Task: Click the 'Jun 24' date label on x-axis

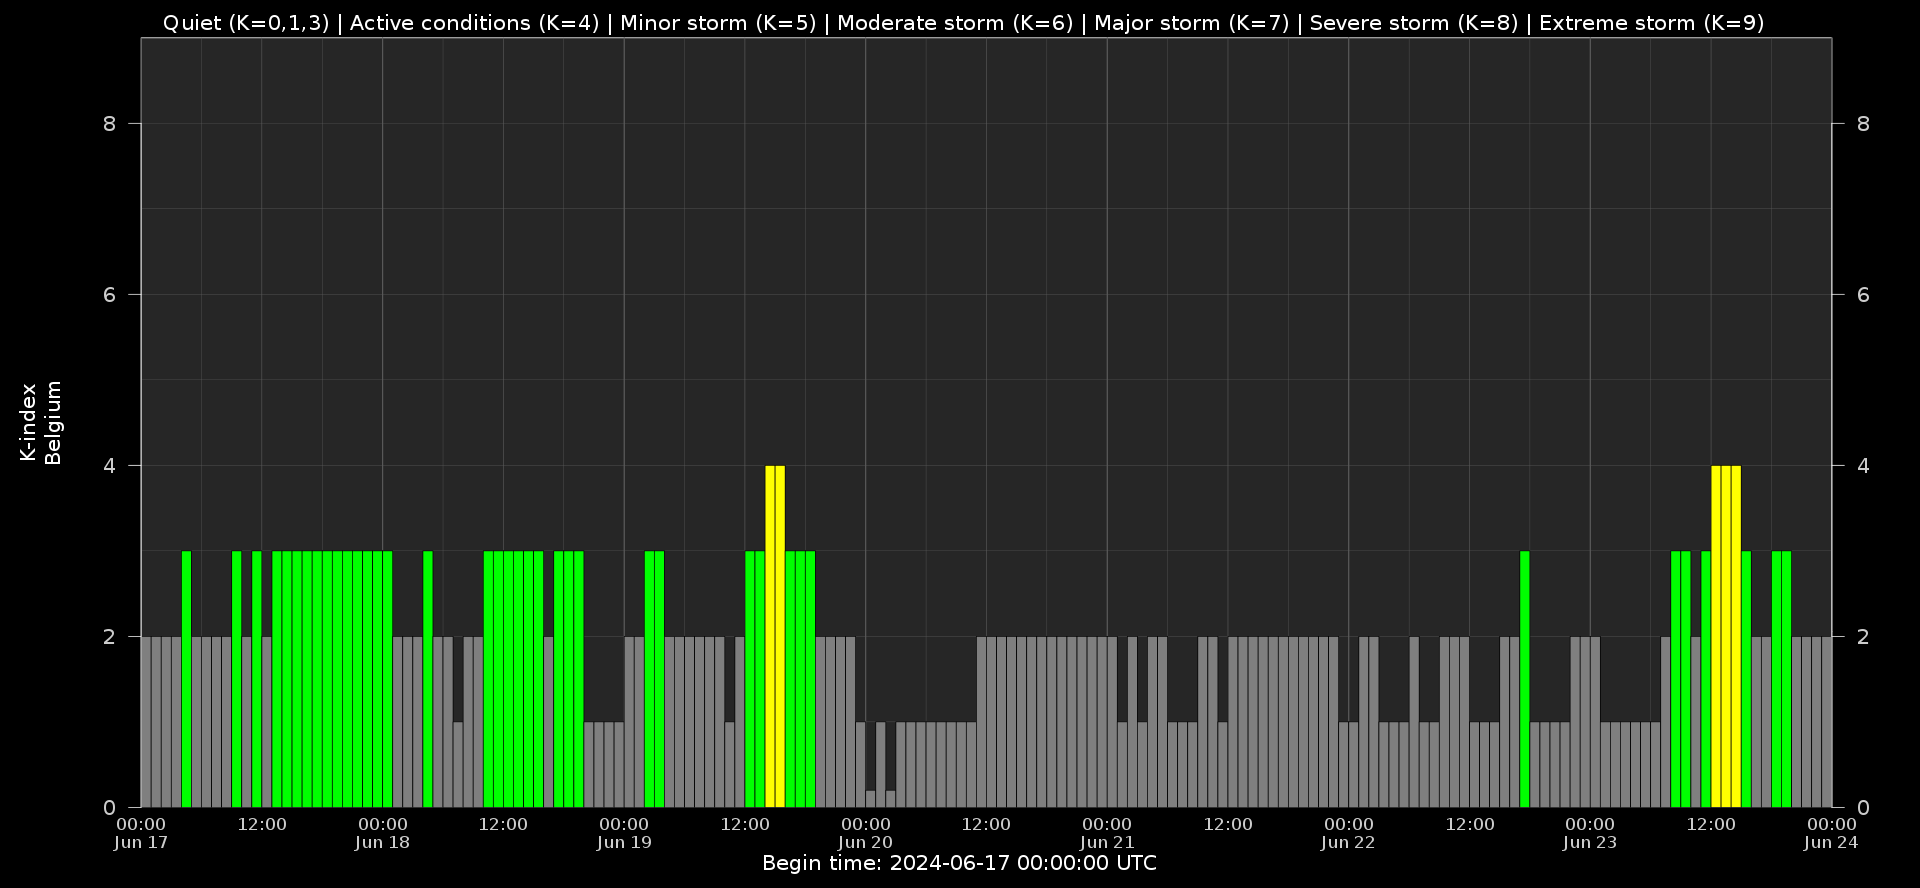Action: pyautogui.click(x=1831, y=842)
